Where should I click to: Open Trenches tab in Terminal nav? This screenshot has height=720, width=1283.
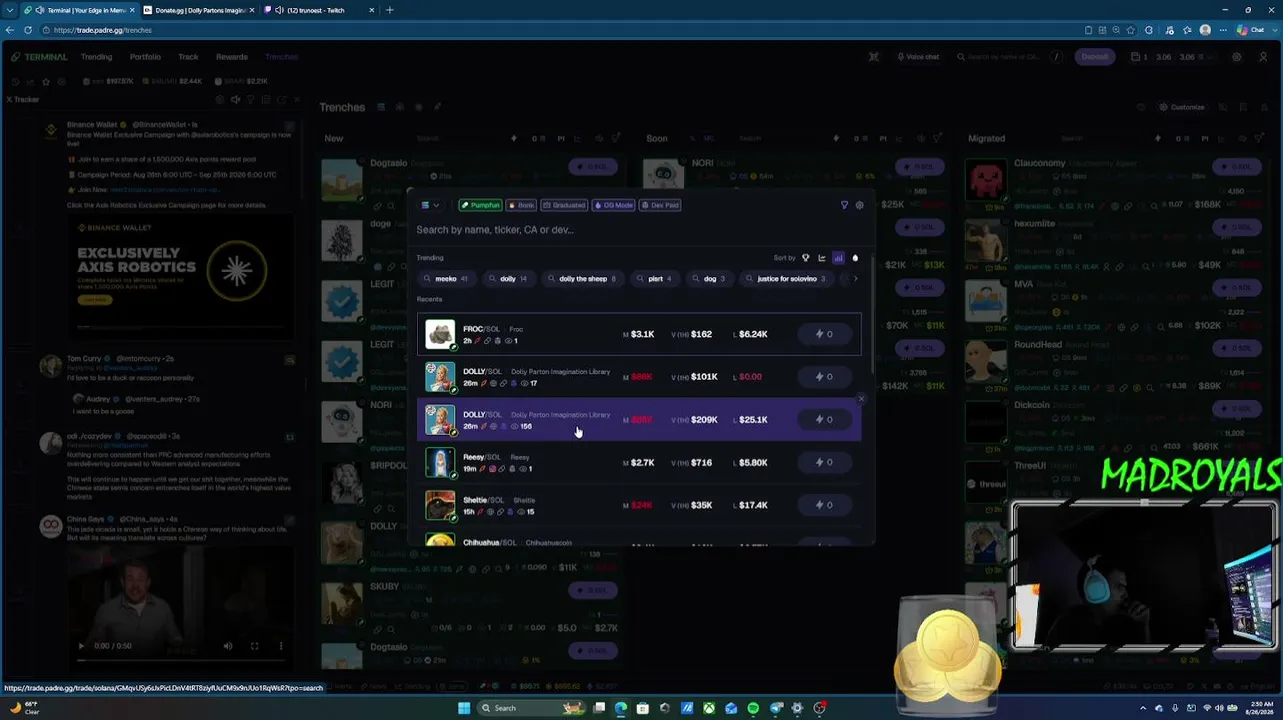(282, 57)
